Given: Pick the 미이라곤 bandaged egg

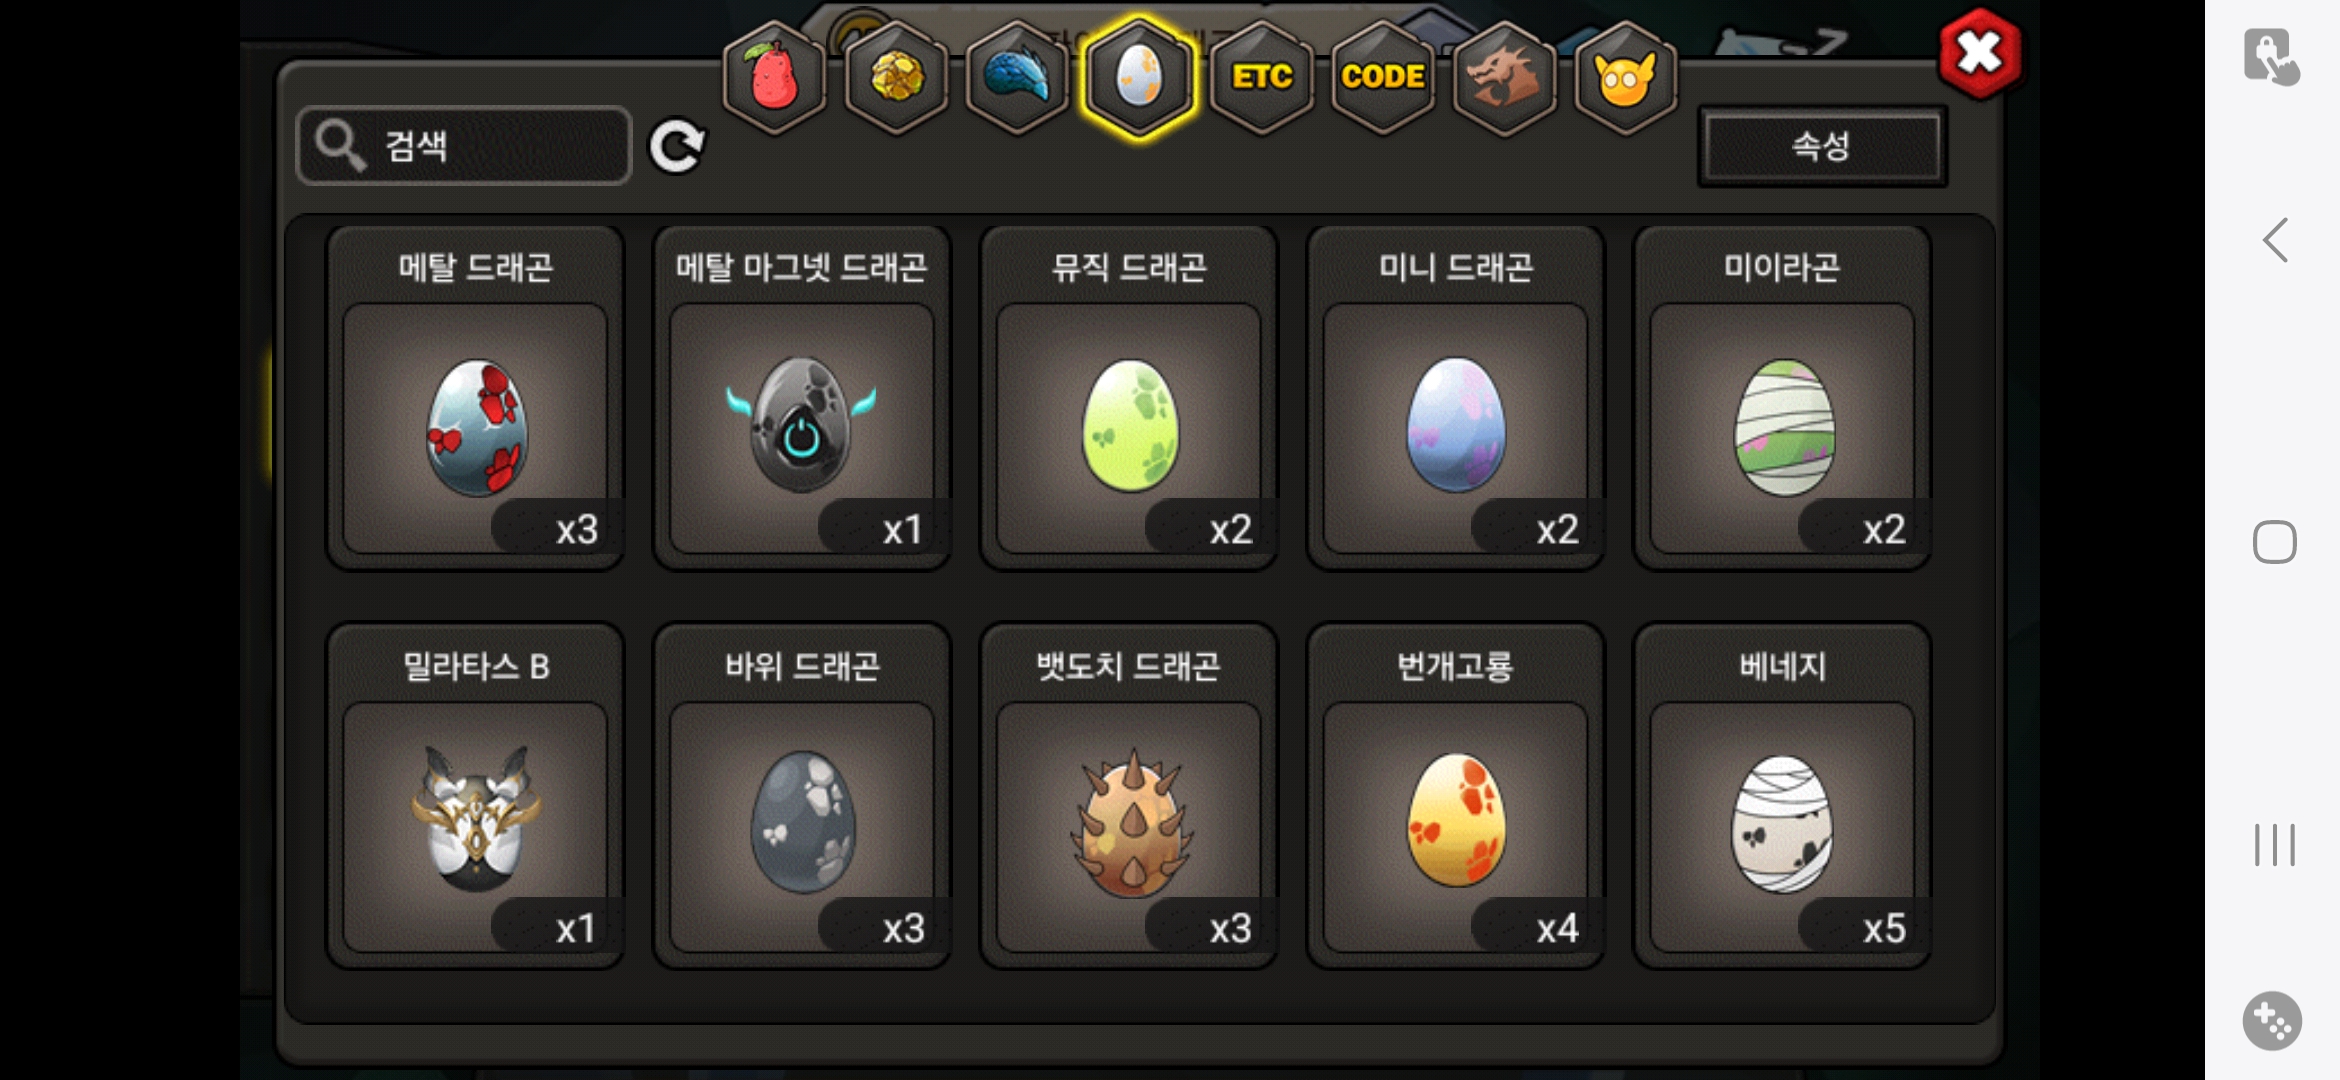Looking at the screenshot, I should 1782,398.
